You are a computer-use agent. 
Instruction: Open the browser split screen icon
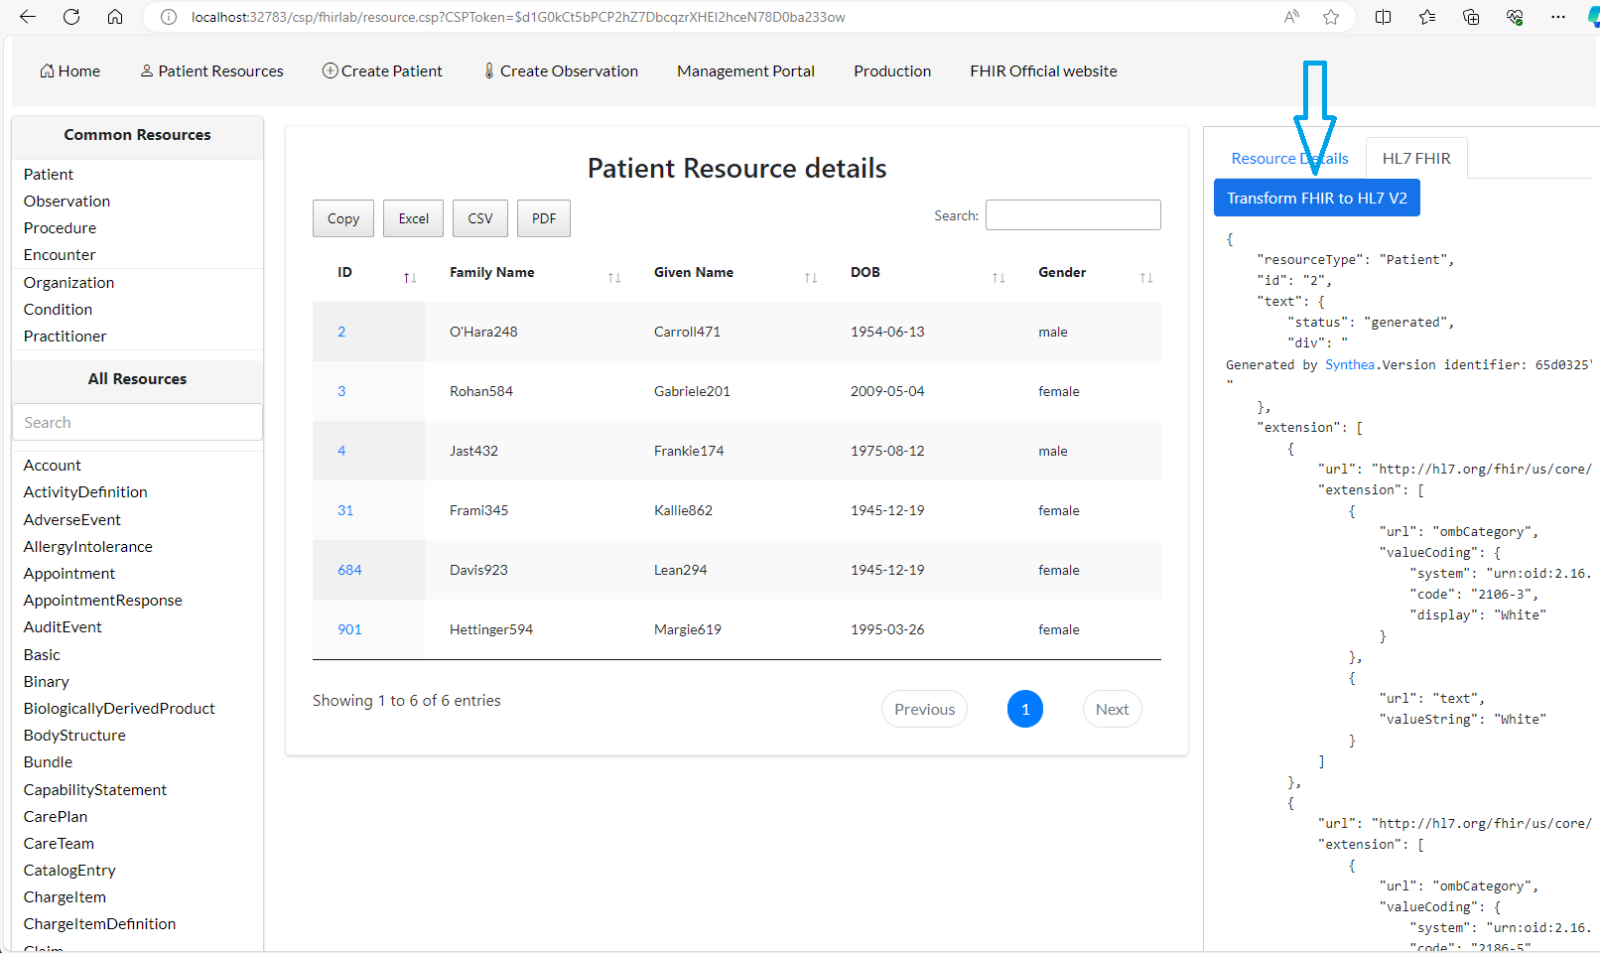[x=1383, y=17]
